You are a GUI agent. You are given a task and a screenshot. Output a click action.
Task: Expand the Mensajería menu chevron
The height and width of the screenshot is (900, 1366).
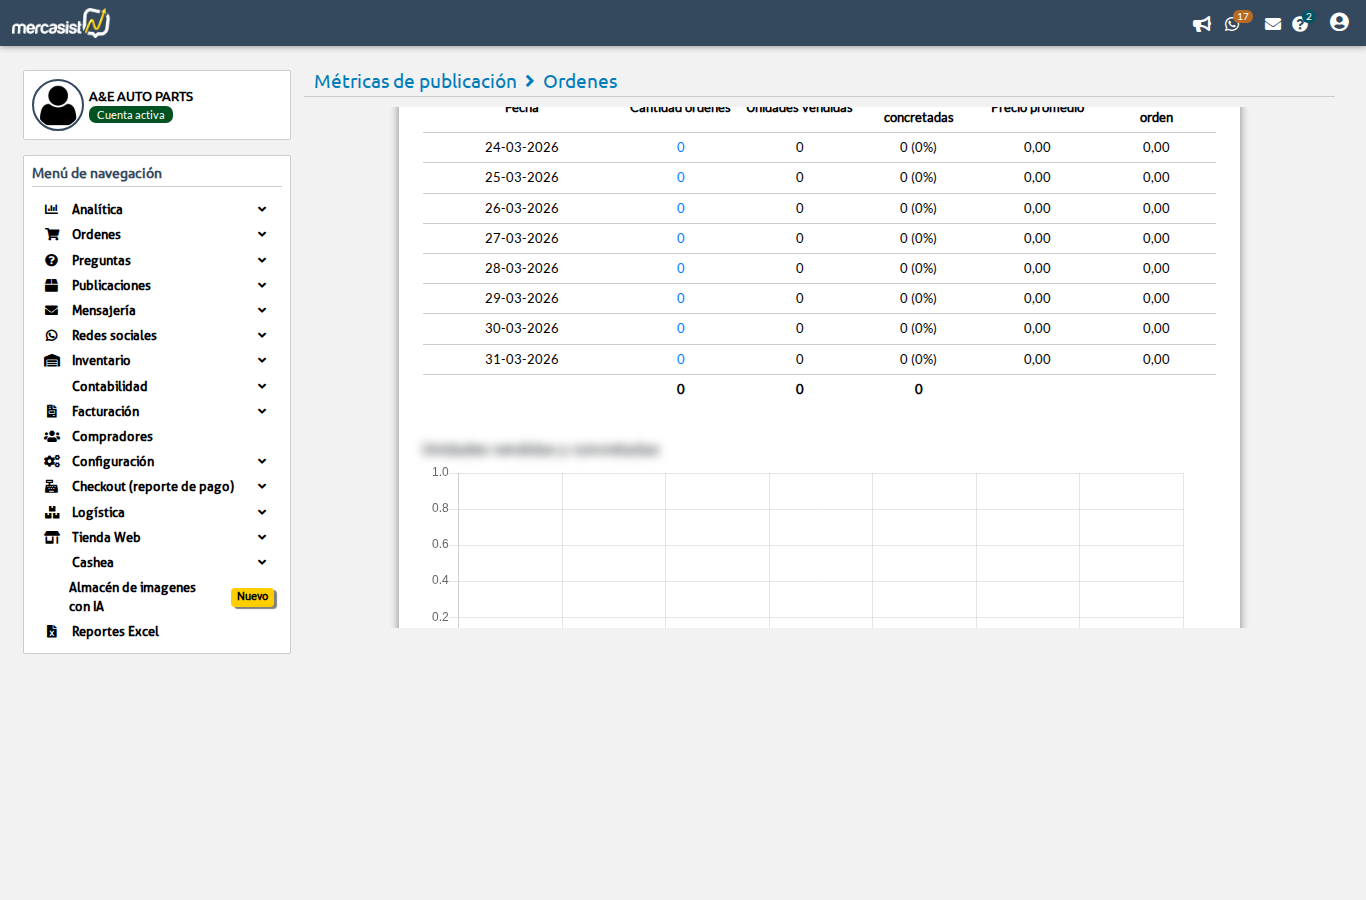[x=262, y=310]
